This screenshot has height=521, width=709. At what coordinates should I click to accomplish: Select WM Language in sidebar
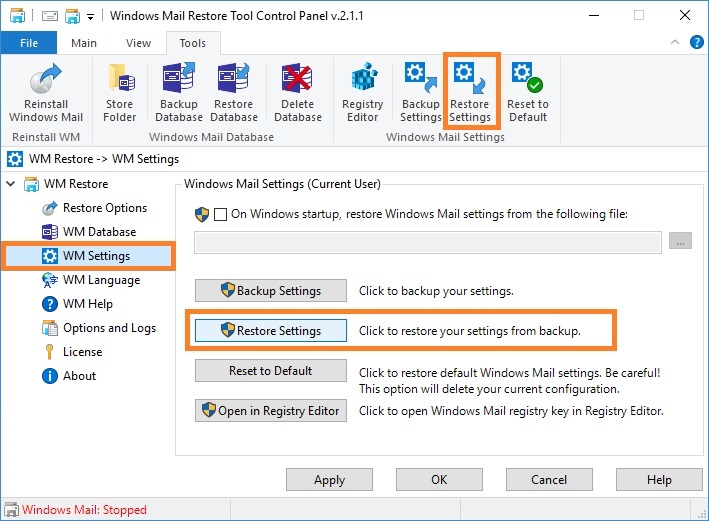click(x=90, y=280)
